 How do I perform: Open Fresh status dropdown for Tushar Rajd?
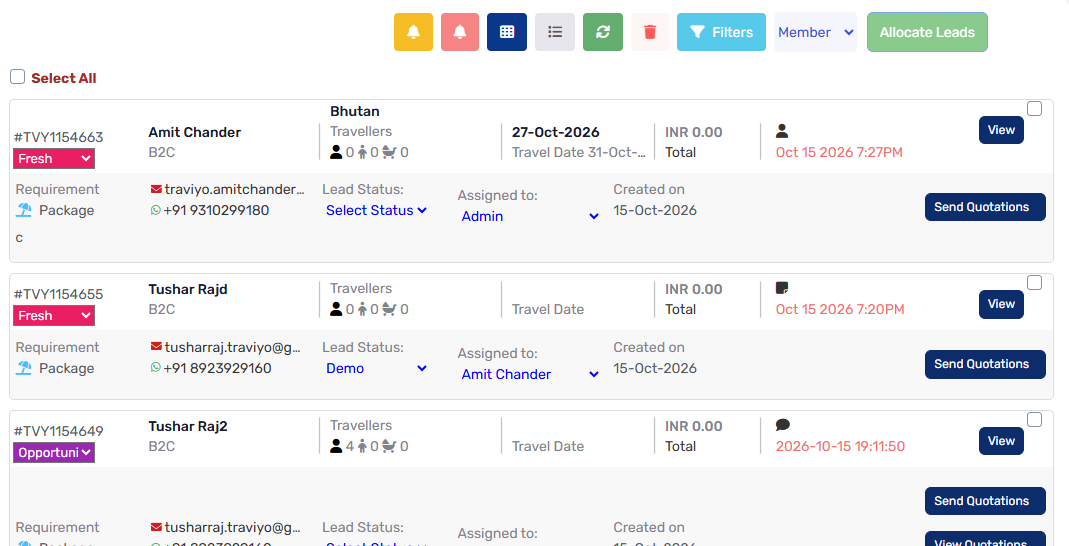pos(54,316)
